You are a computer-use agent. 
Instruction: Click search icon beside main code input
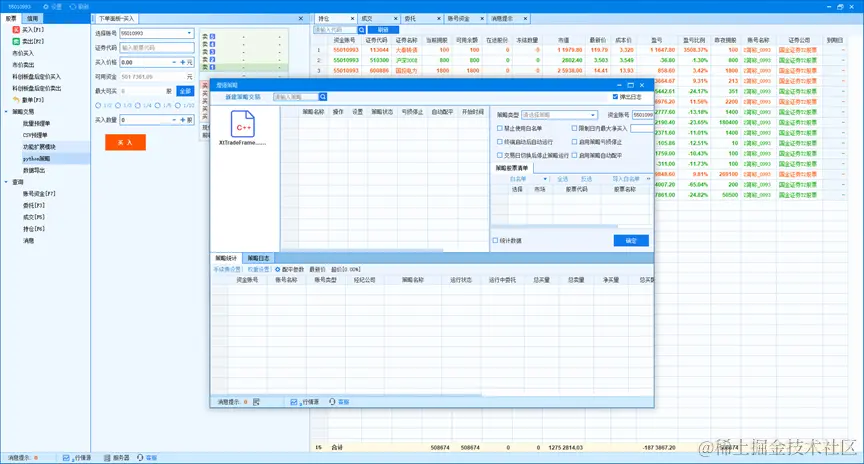(x=361, y=30)
